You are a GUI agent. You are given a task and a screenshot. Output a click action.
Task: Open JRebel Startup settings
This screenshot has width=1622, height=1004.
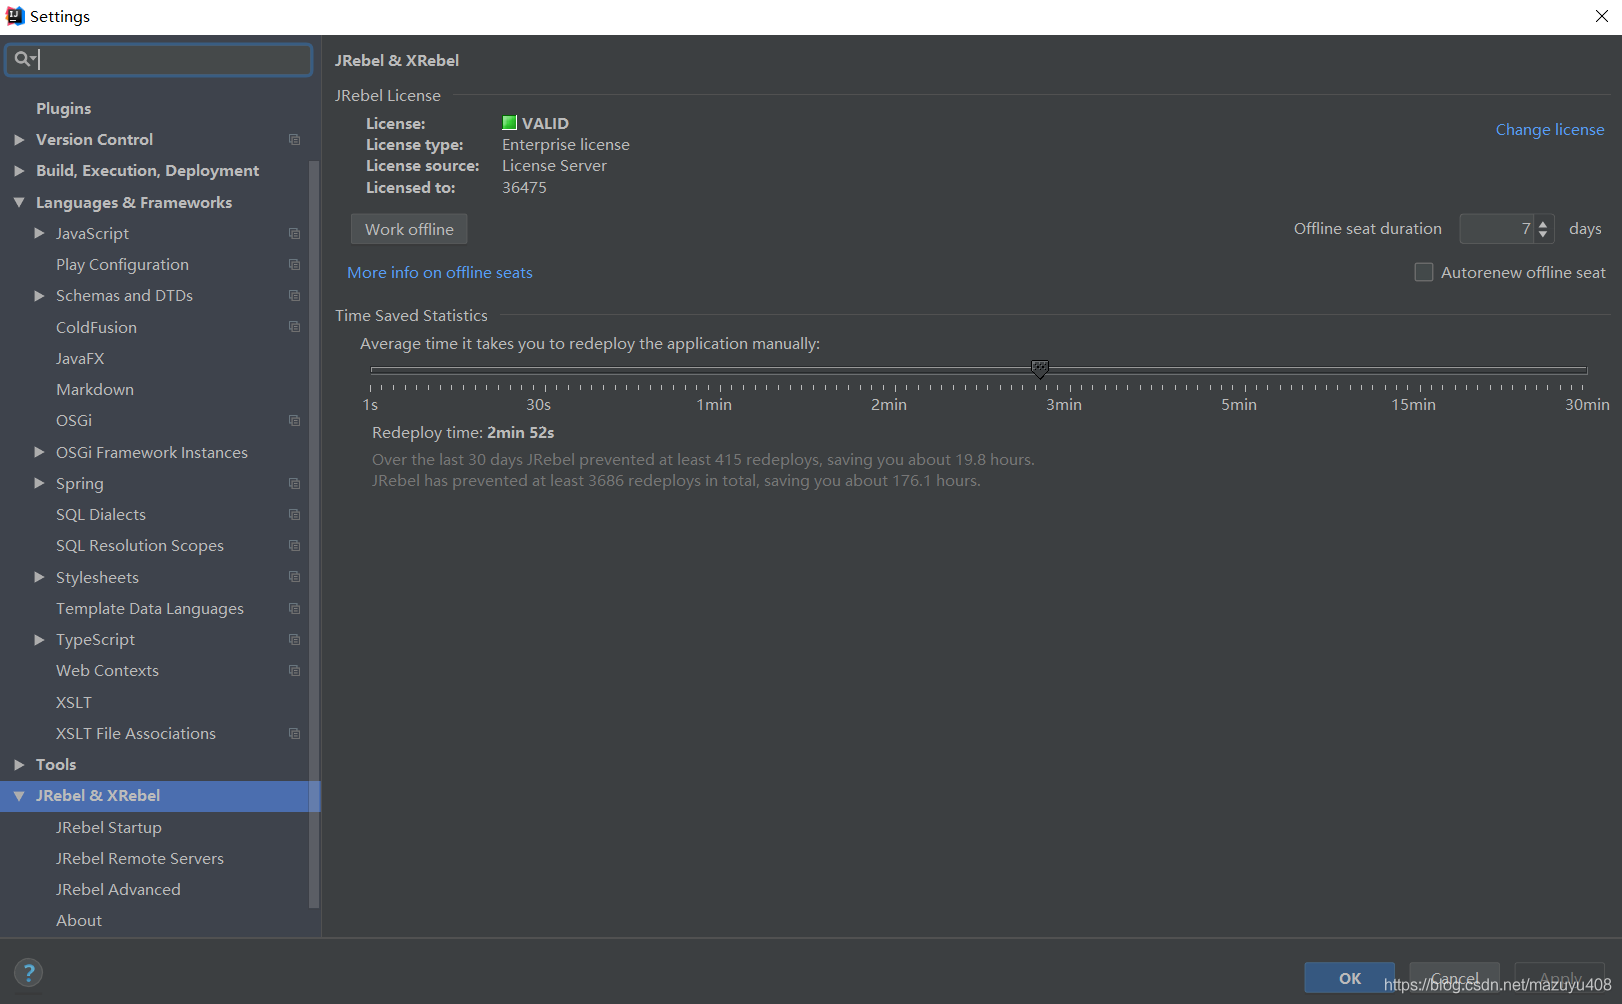pos(108,827)
